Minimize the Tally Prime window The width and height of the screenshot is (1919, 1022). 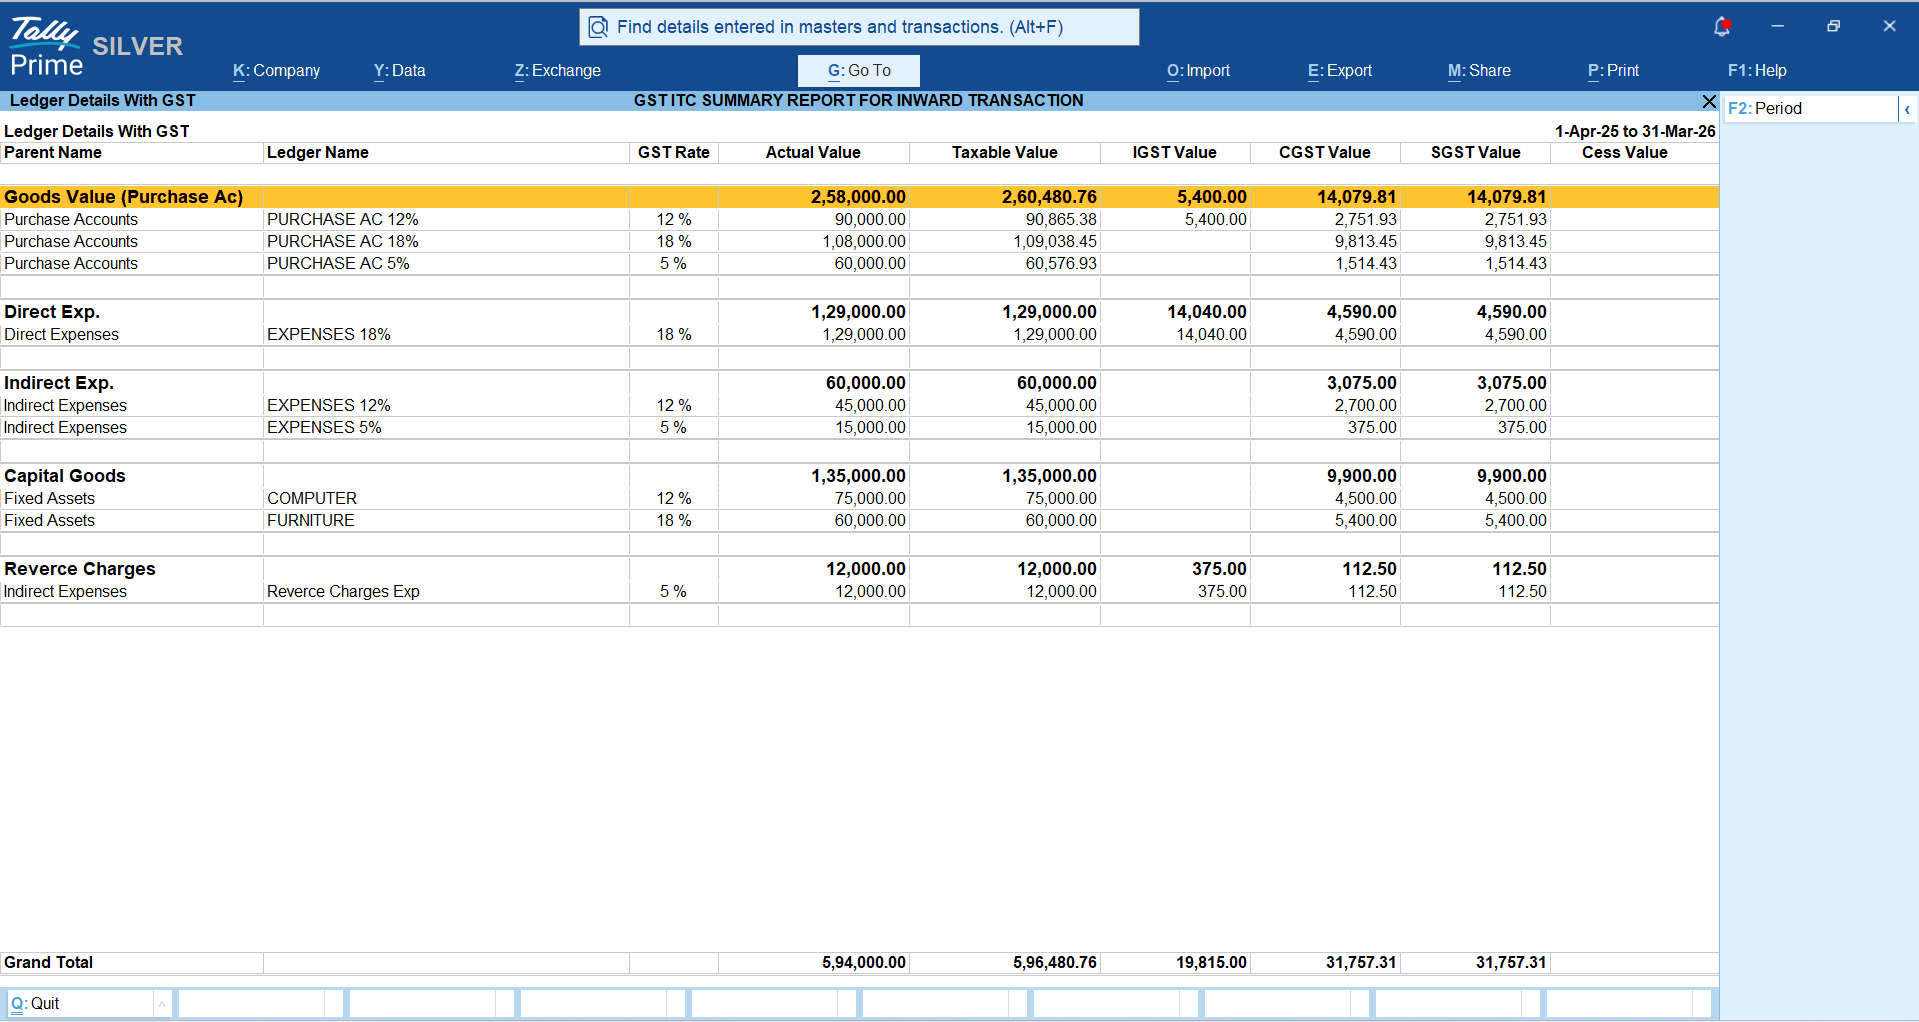[x=1777, y=27]
